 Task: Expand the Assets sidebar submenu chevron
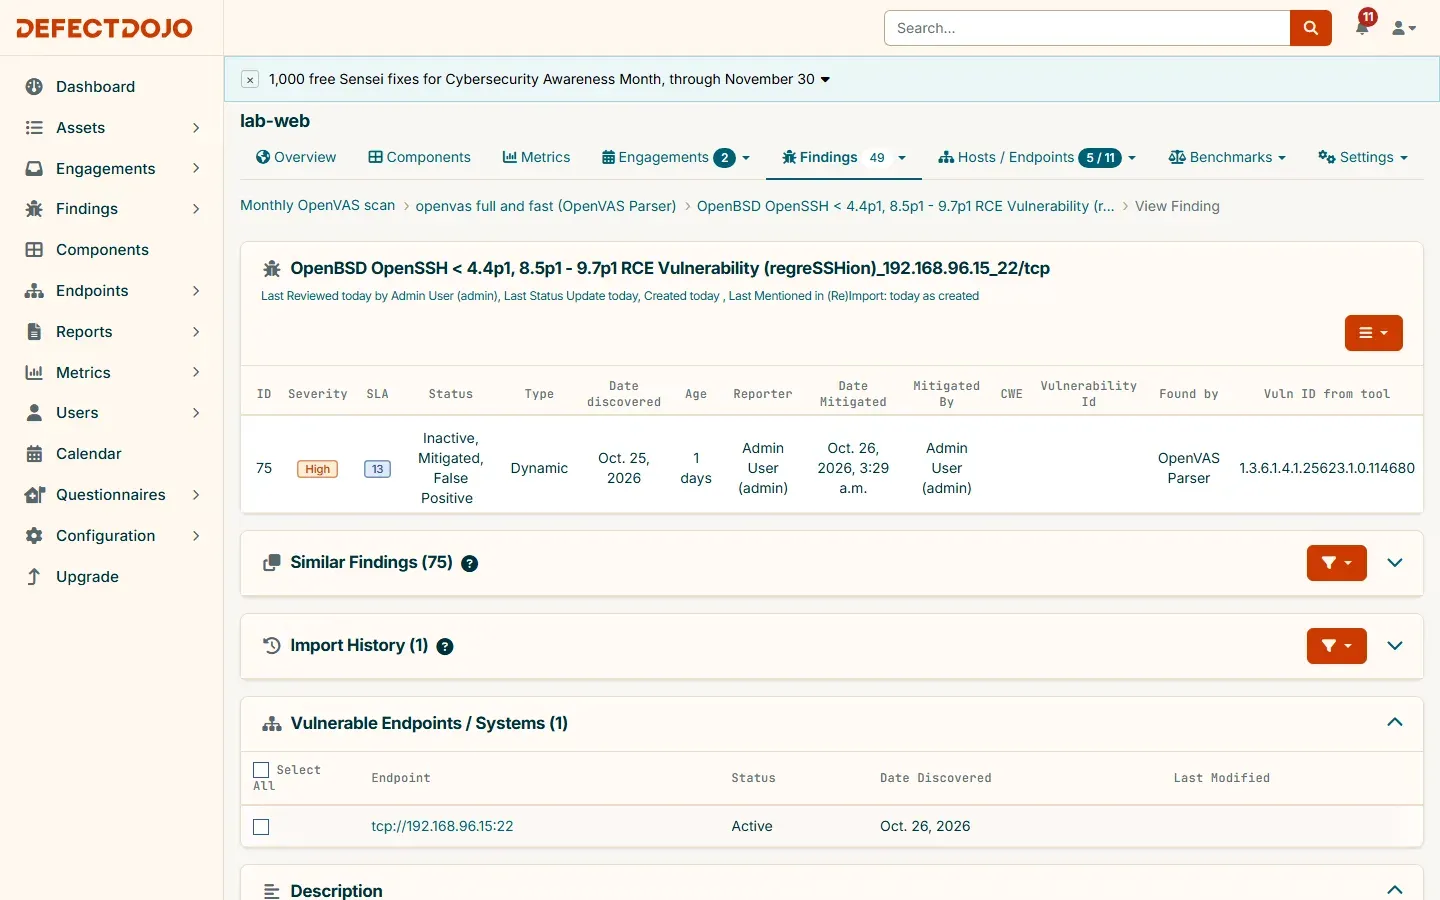(196, 127)
